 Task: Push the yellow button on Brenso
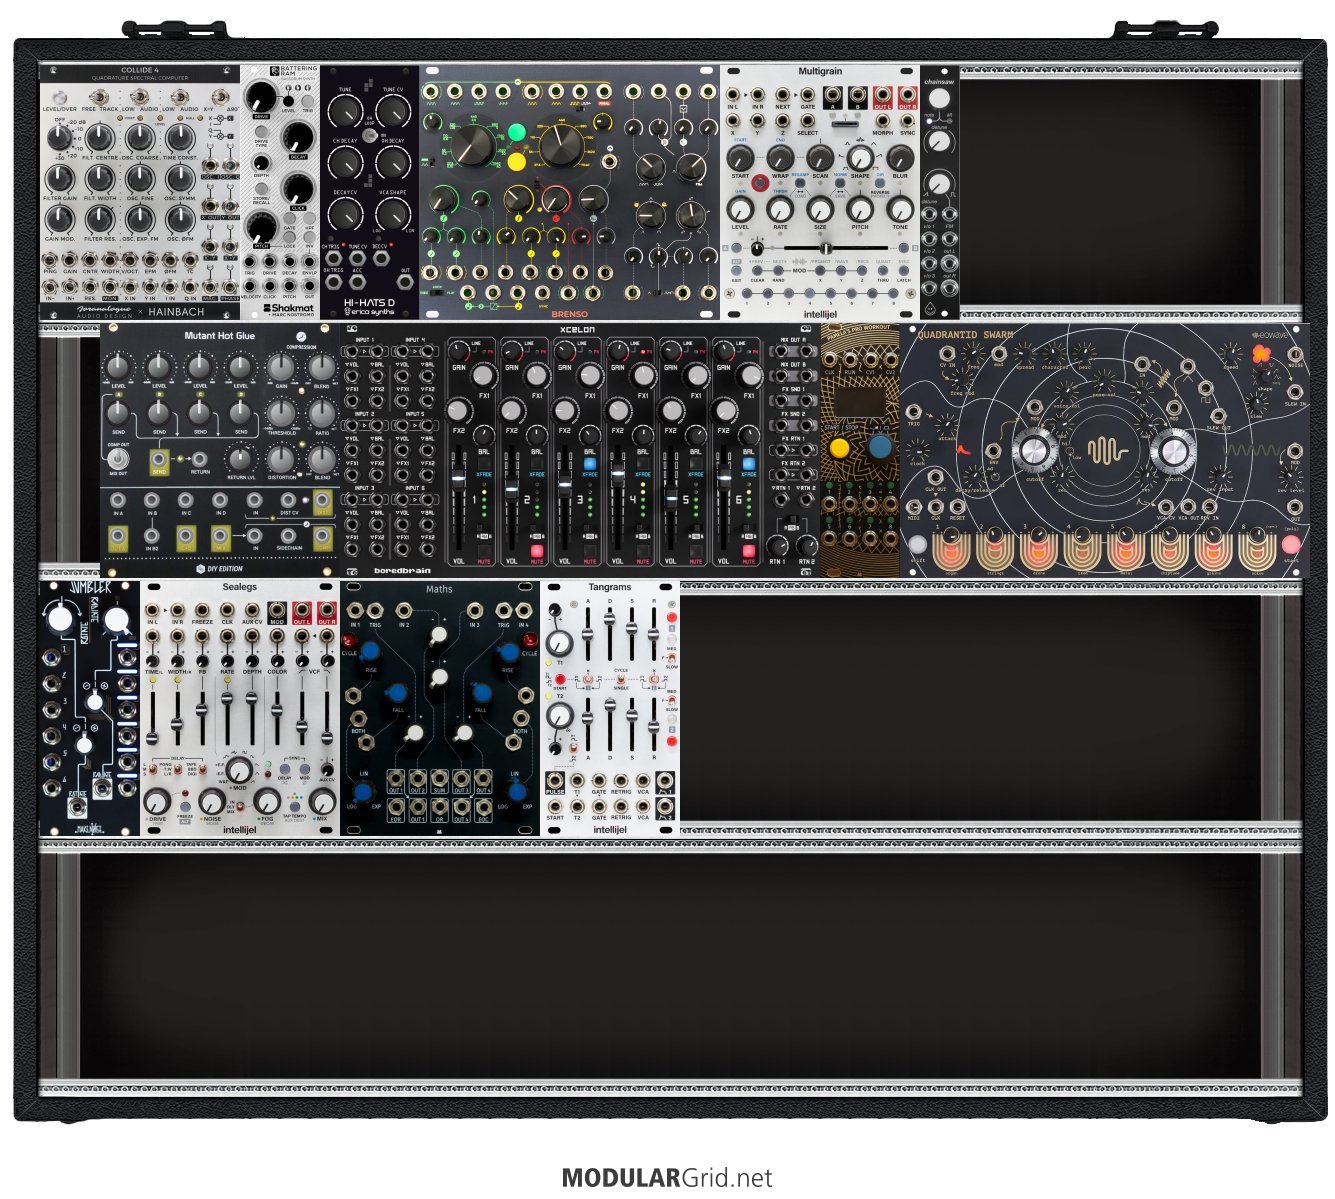click(x=517, y=160)
